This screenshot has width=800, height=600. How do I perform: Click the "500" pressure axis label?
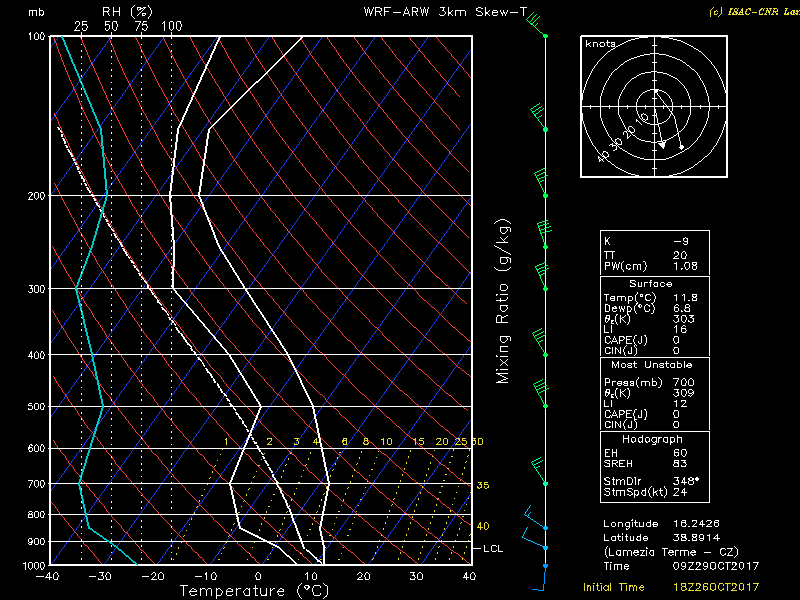[36, 407]
